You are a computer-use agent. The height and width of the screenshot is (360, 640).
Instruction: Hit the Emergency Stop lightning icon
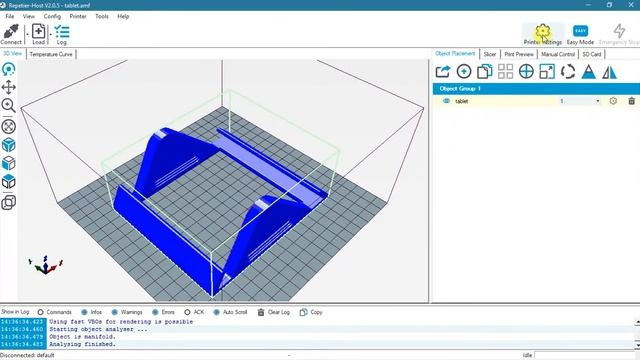[x=619, y=34]
